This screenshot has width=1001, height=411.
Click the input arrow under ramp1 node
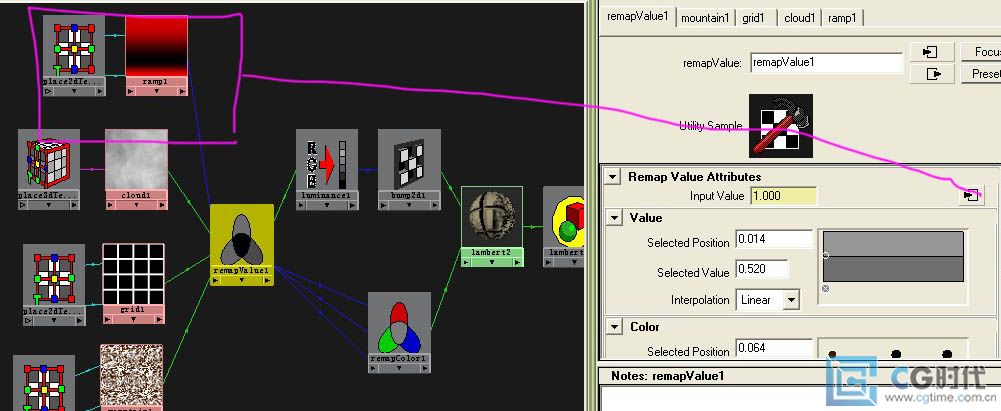[x=130, y=91]
